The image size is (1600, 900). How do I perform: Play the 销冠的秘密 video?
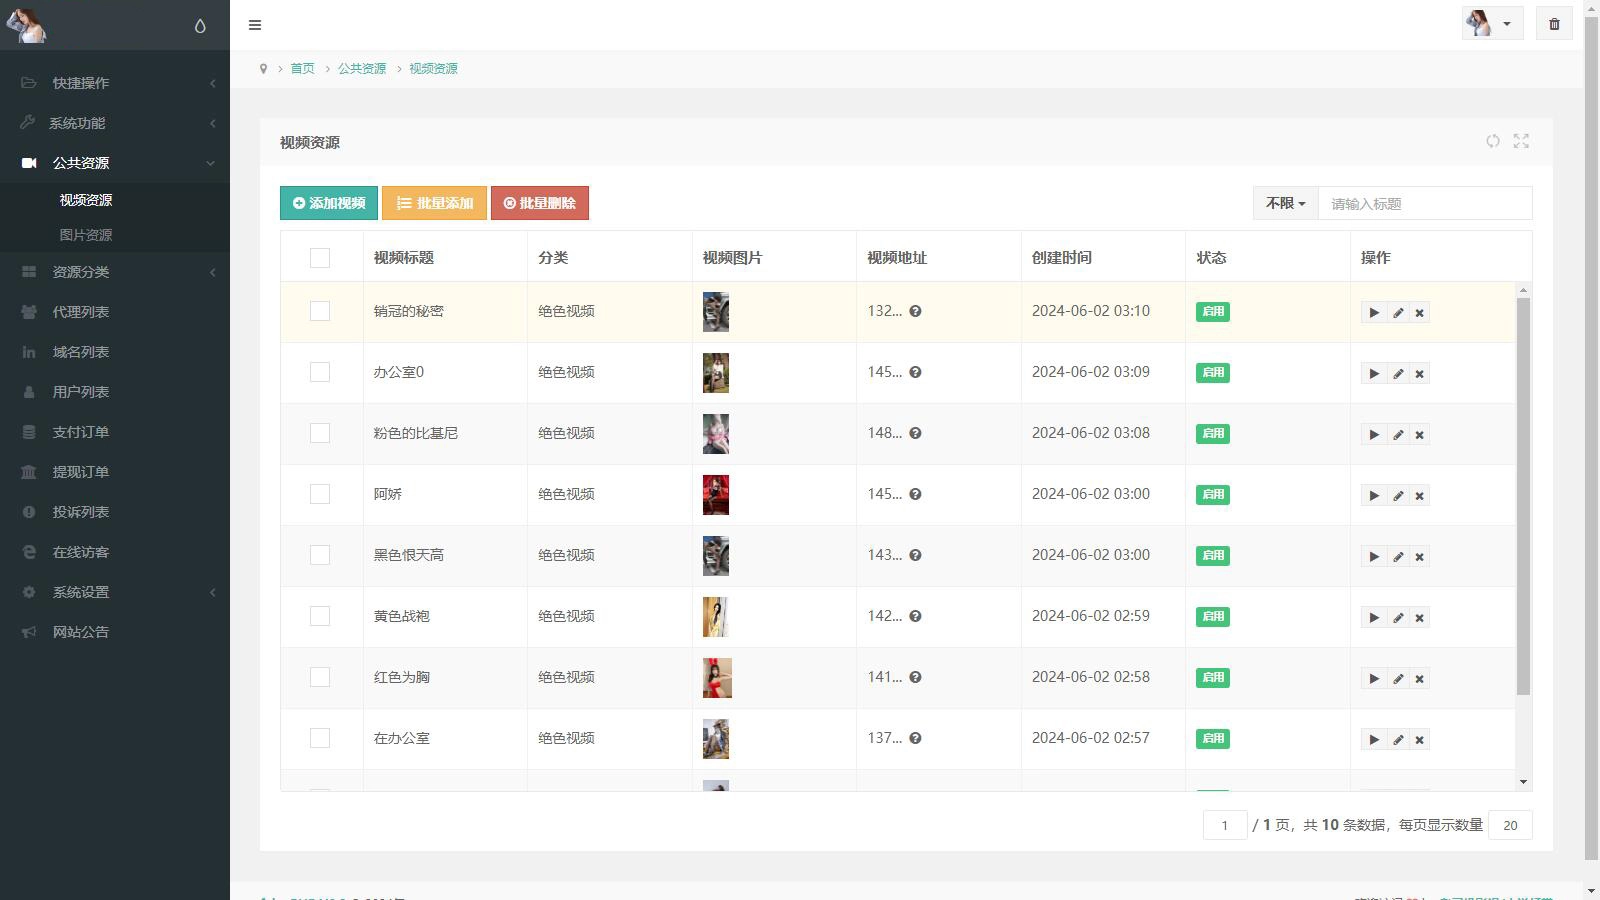pos(1374,313)
